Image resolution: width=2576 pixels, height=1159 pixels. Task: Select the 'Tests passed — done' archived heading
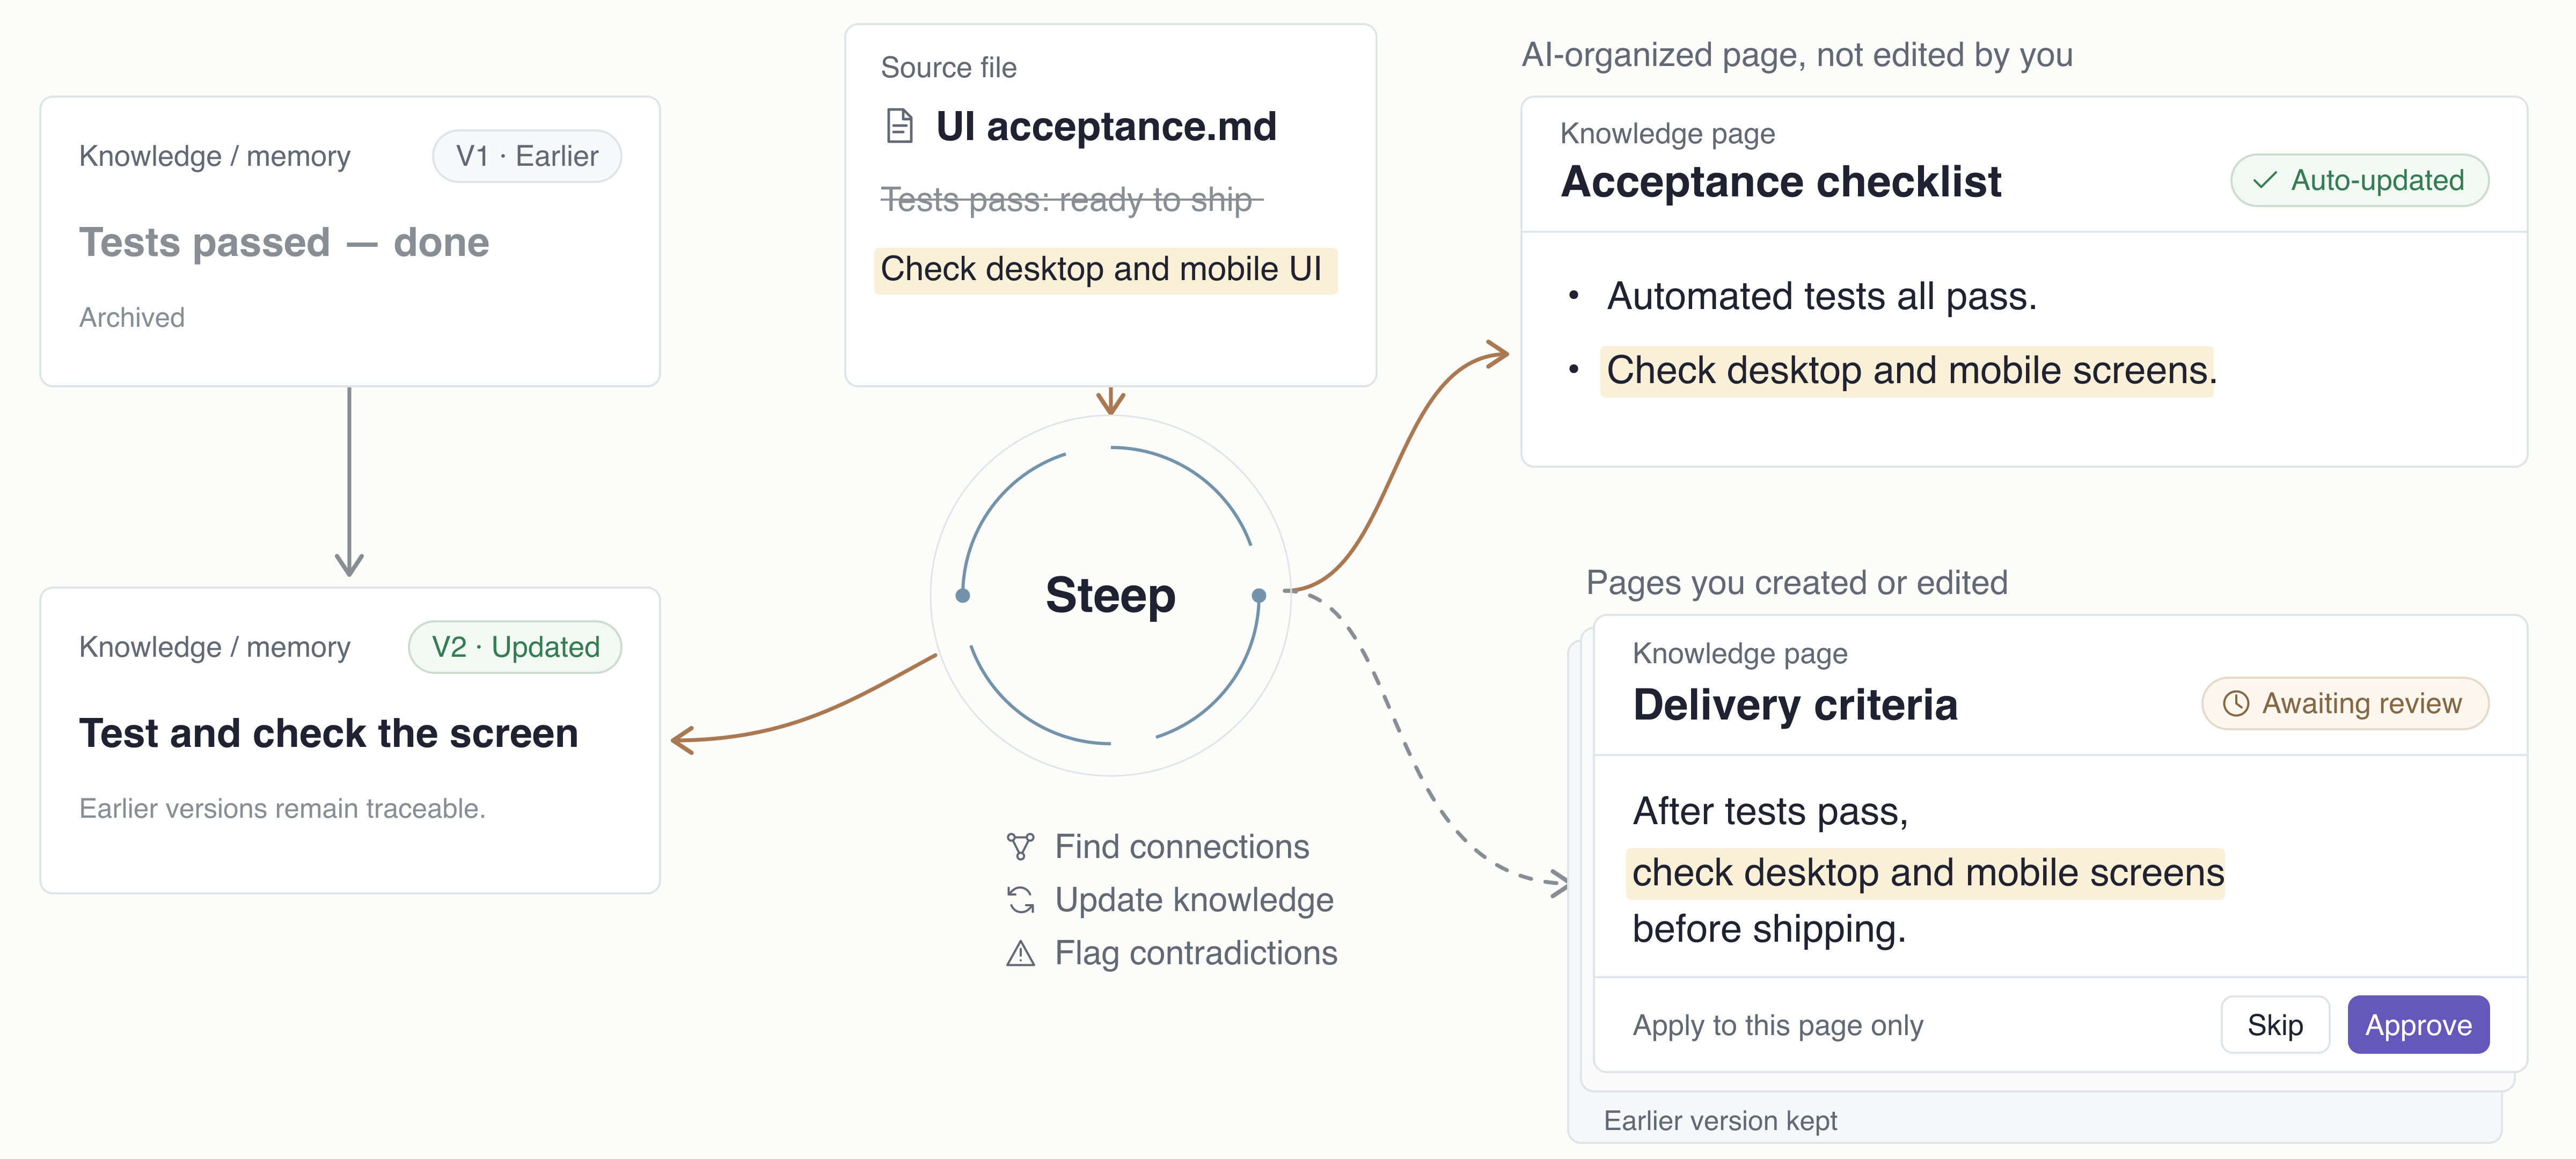[x=284, y=243]
